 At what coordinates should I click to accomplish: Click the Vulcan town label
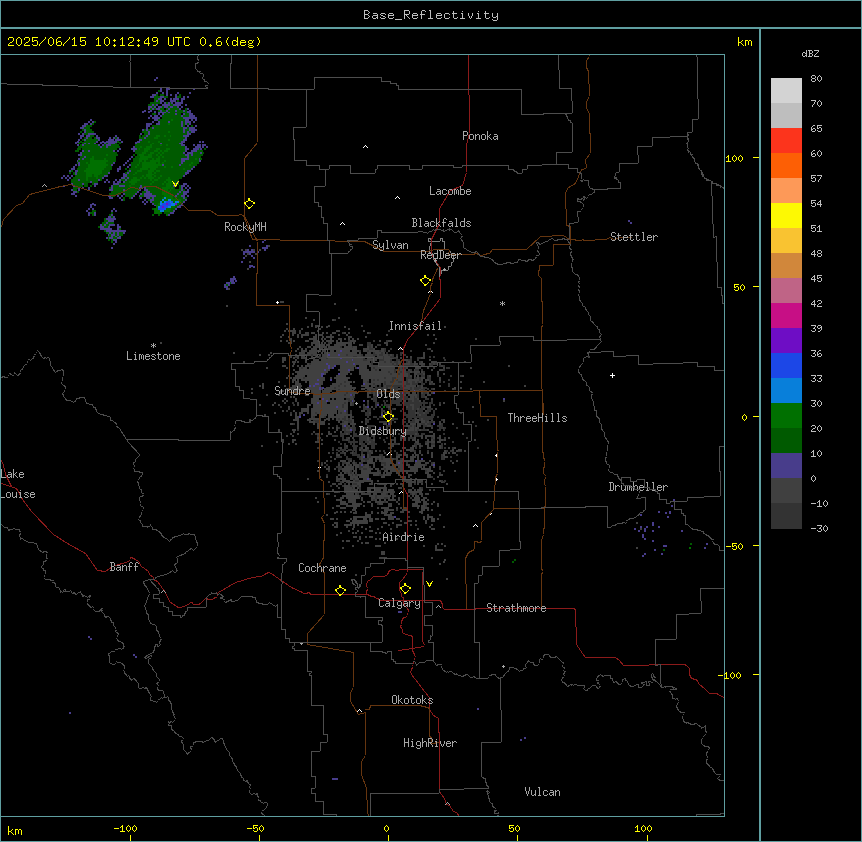[x=542, y=792]
